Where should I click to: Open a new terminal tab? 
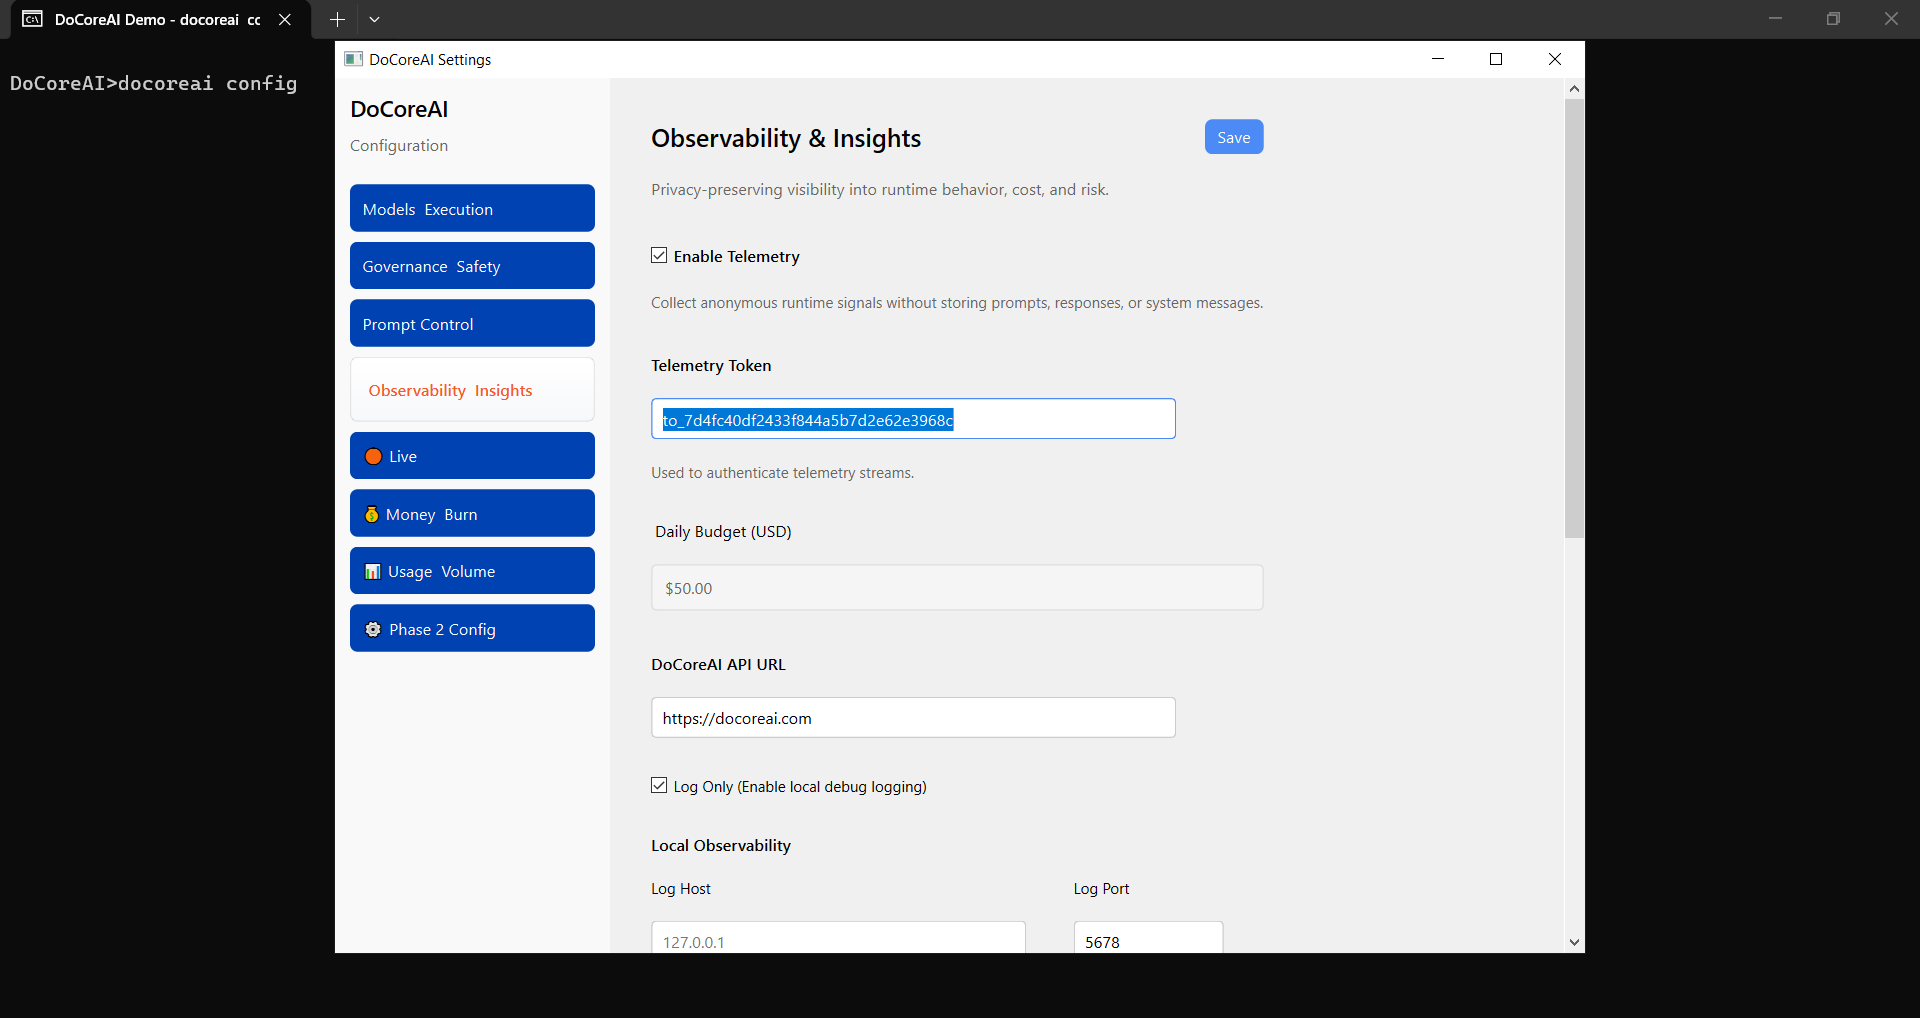pyautogui.click(x=337, y=19)
